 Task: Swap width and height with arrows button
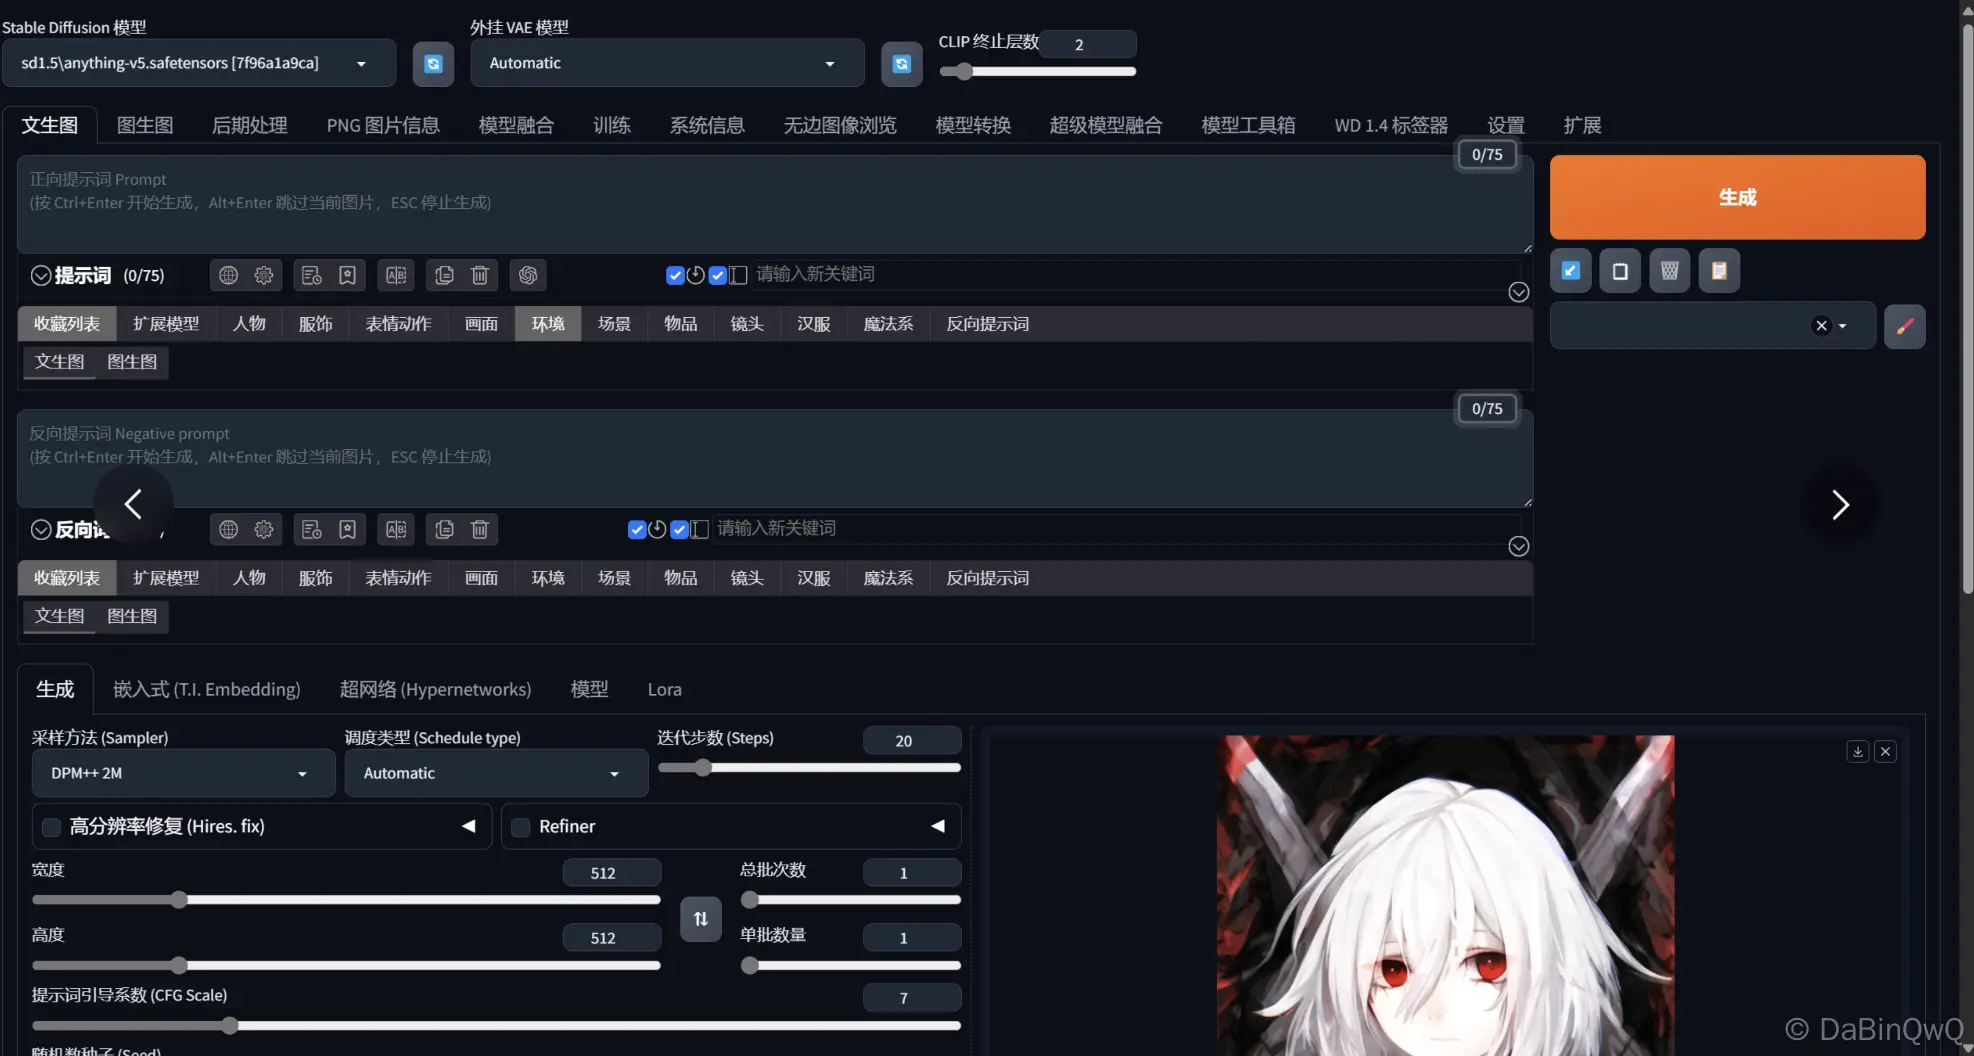701,919
